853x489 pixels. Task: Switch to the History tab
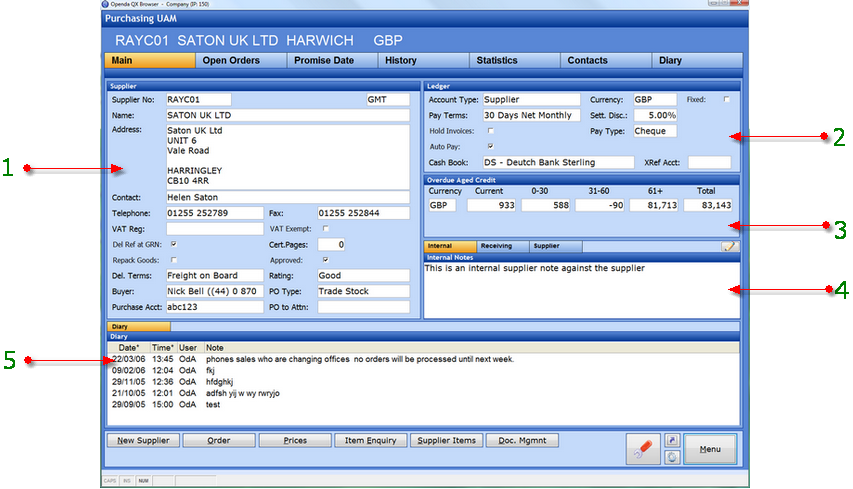[424, 60]
